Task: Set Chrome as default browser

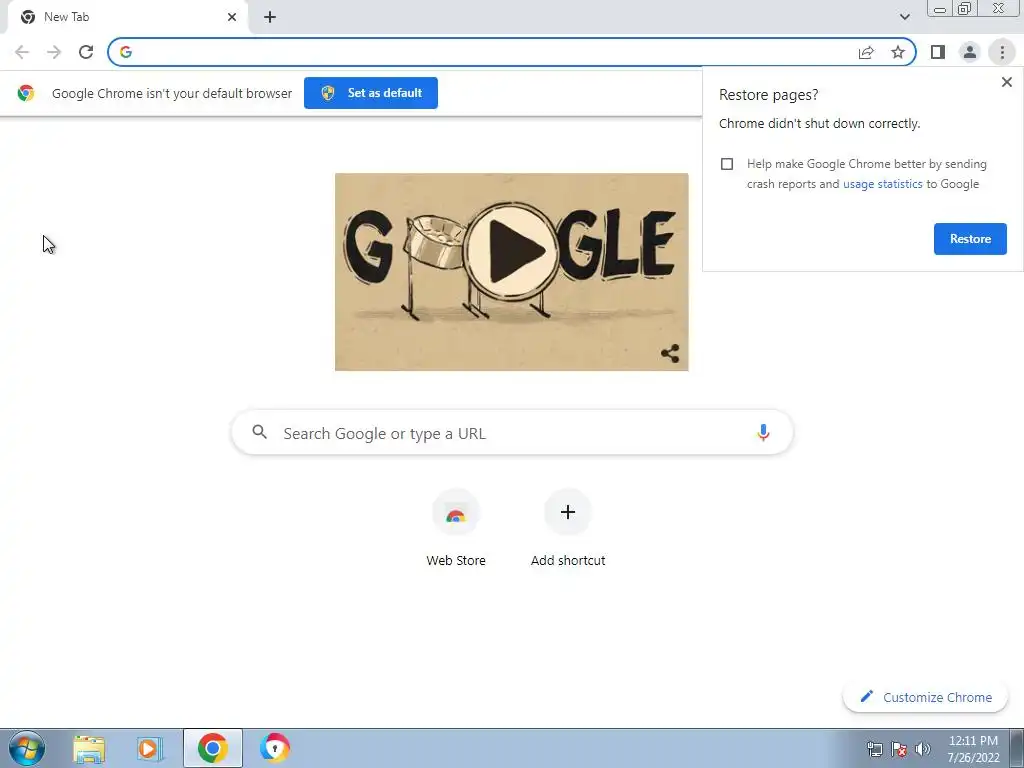Action: (x=371, y=93)
